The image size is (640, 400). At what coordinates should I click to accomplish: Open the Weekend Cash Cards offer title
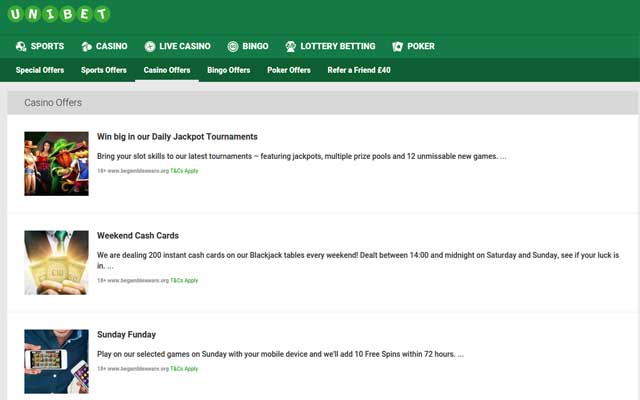138,236
